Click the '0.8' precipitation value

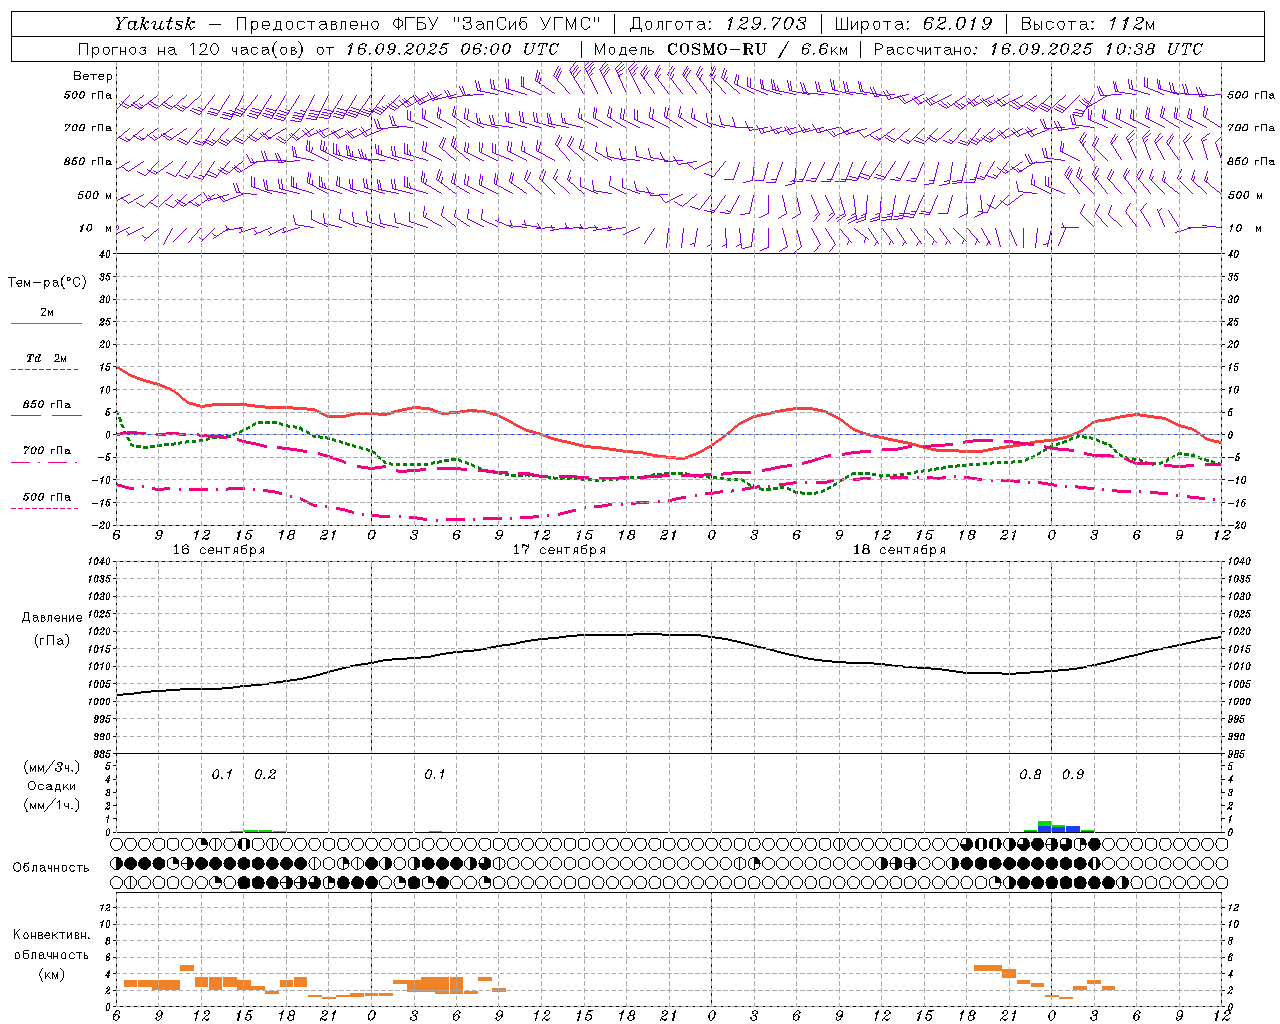pos(1030,775)
